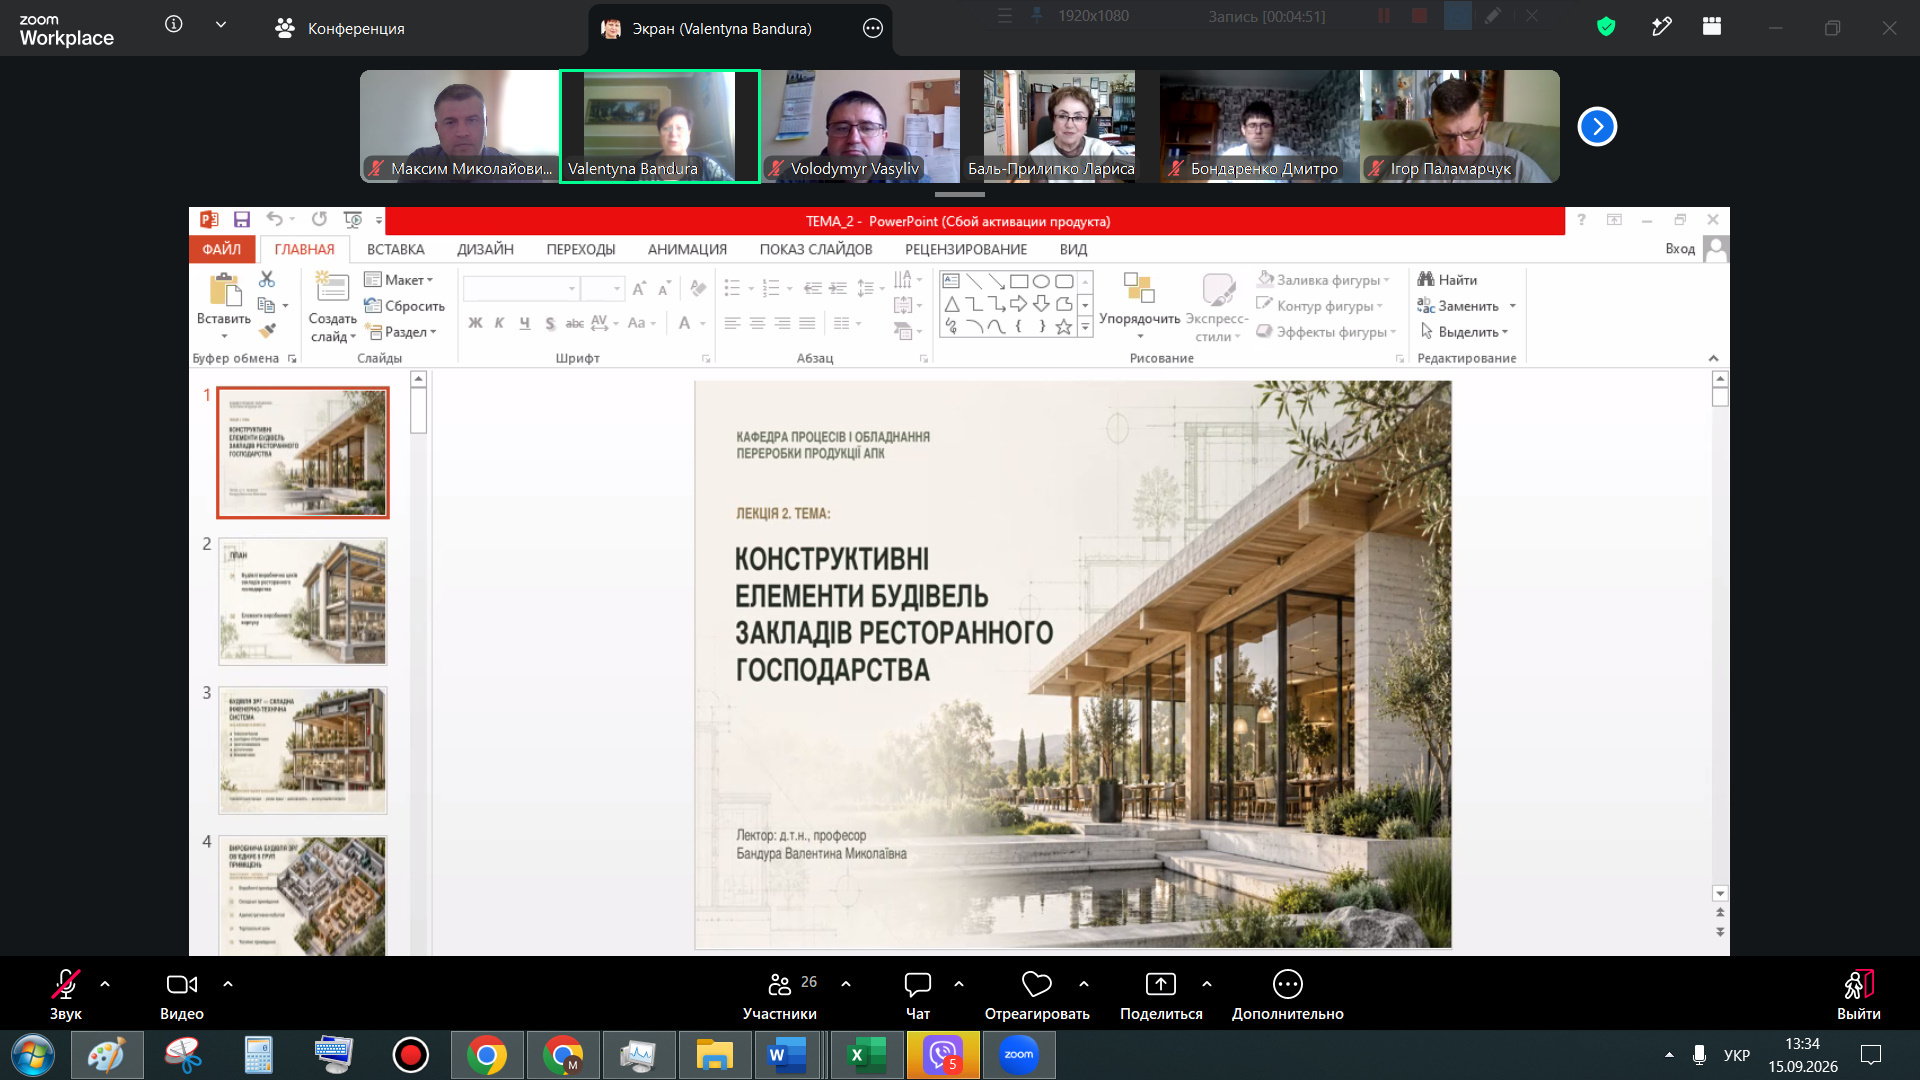Open shared screen options ellipsis button
This screenshot has height=1080, width=1920.
point(873,28)
